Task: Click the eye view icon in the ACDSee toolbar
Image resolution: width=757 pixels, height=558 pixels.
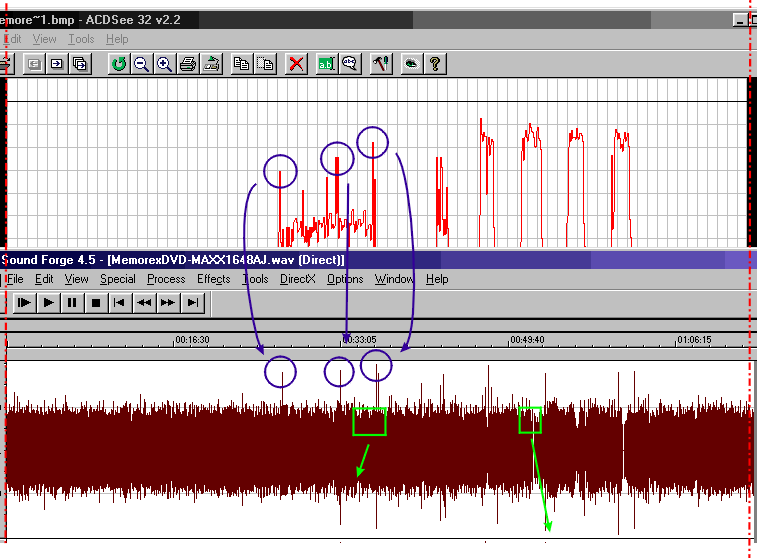Action: 411,64
